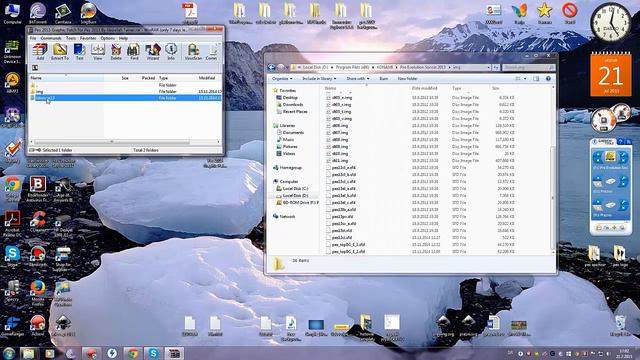Open Mozilla Firefox desktop shortcut

pyautogui.click(x=38, y=293)
